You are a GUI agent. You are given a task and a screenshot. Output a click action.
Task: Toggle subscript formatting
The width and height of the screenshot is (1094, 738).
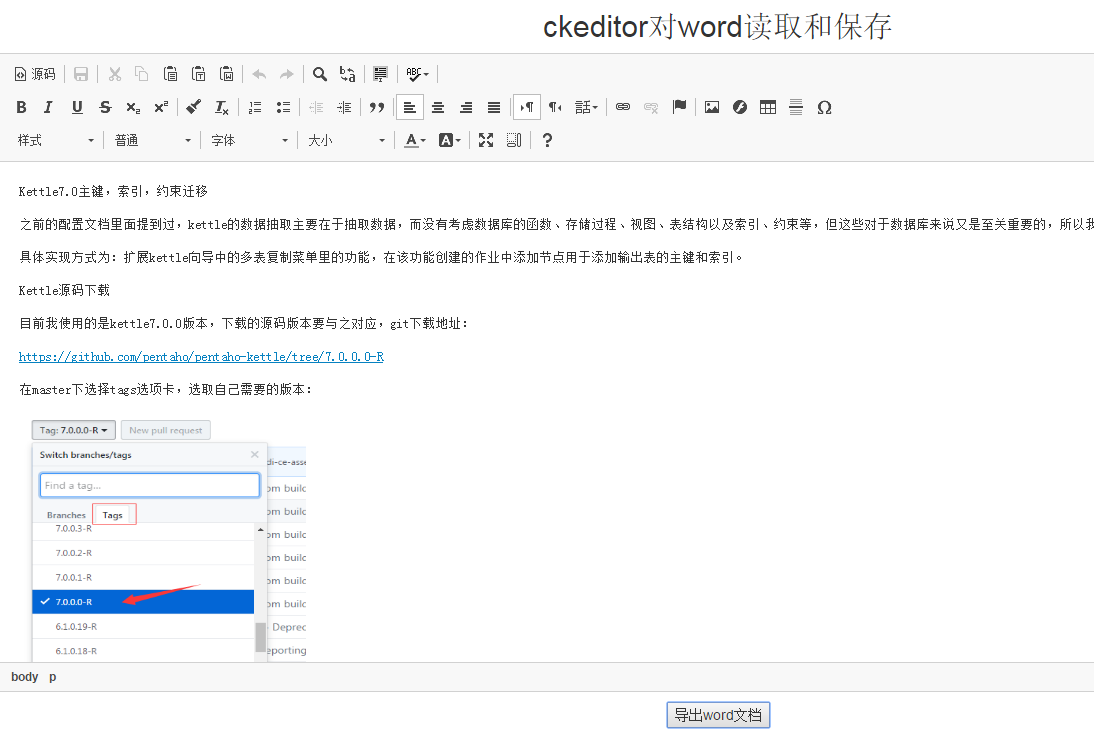(133, 107)
